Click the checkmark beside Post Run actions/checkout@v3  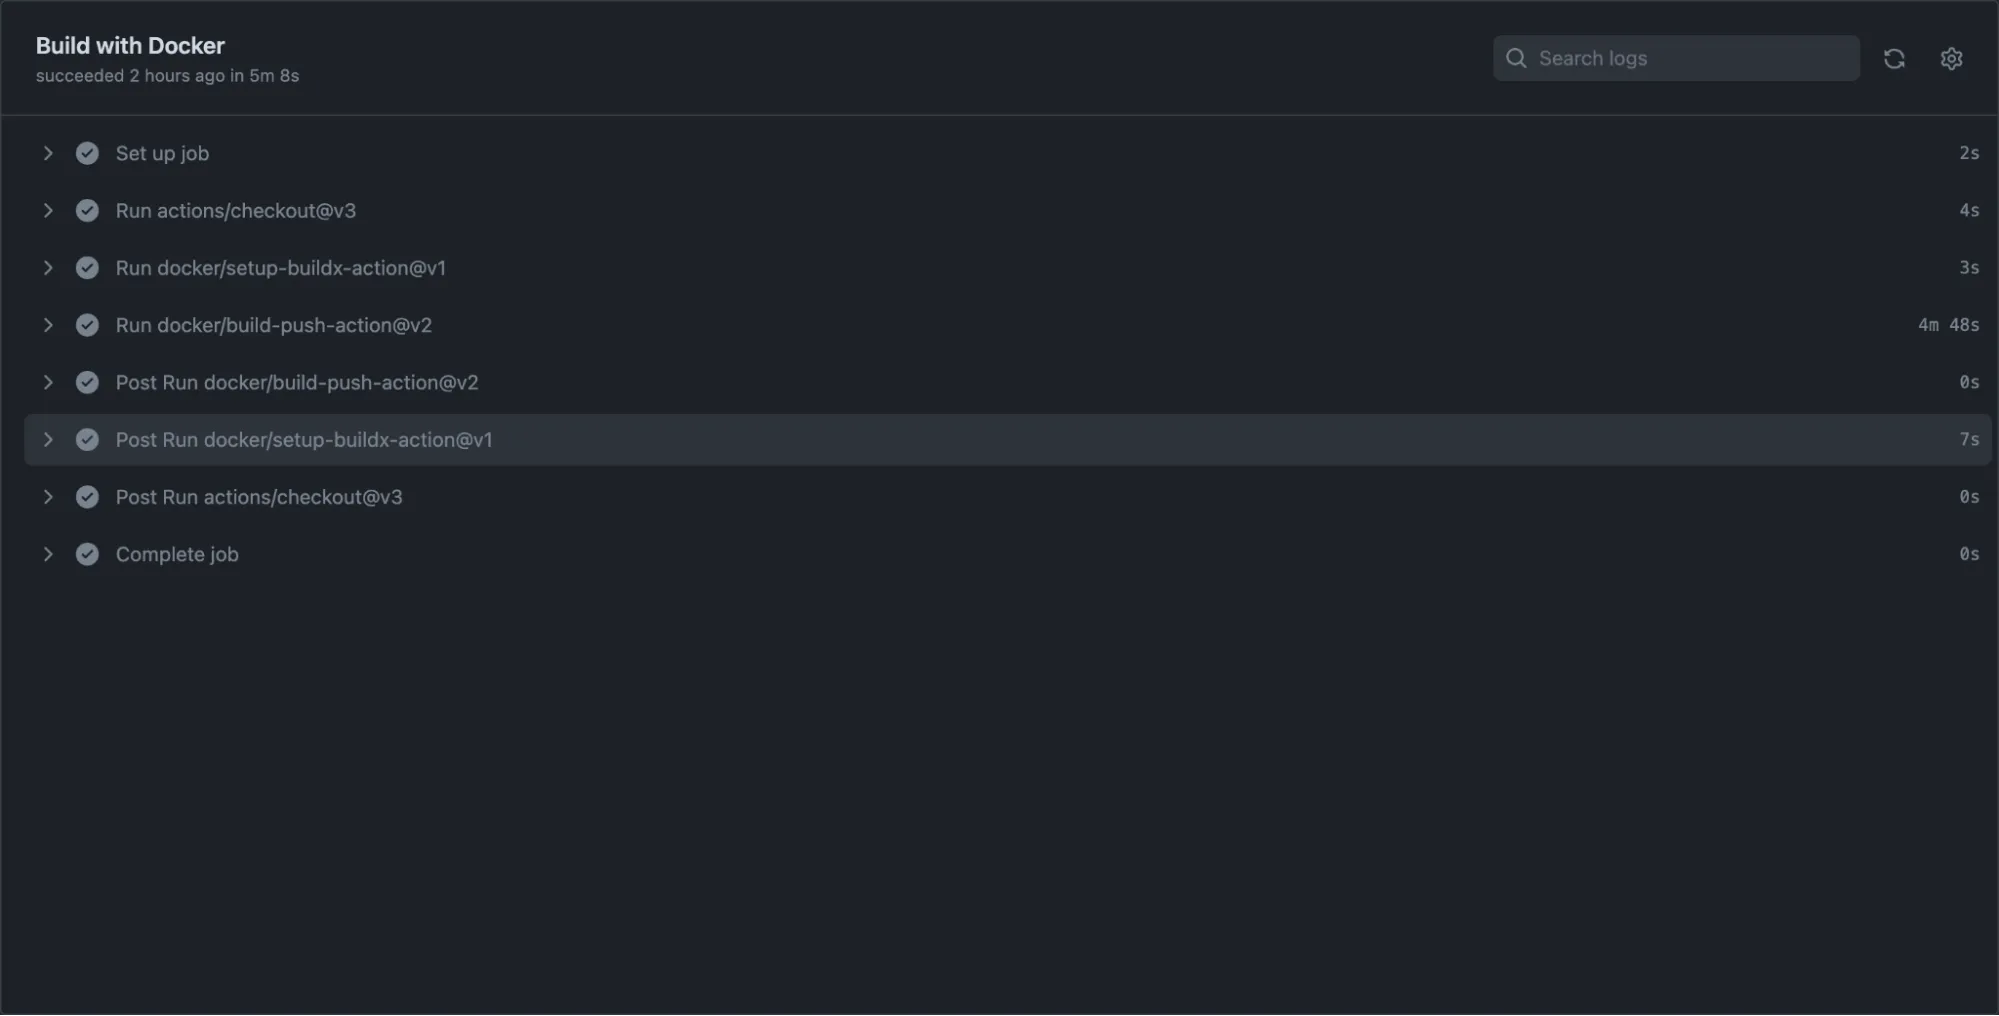[x=87, y=497]
